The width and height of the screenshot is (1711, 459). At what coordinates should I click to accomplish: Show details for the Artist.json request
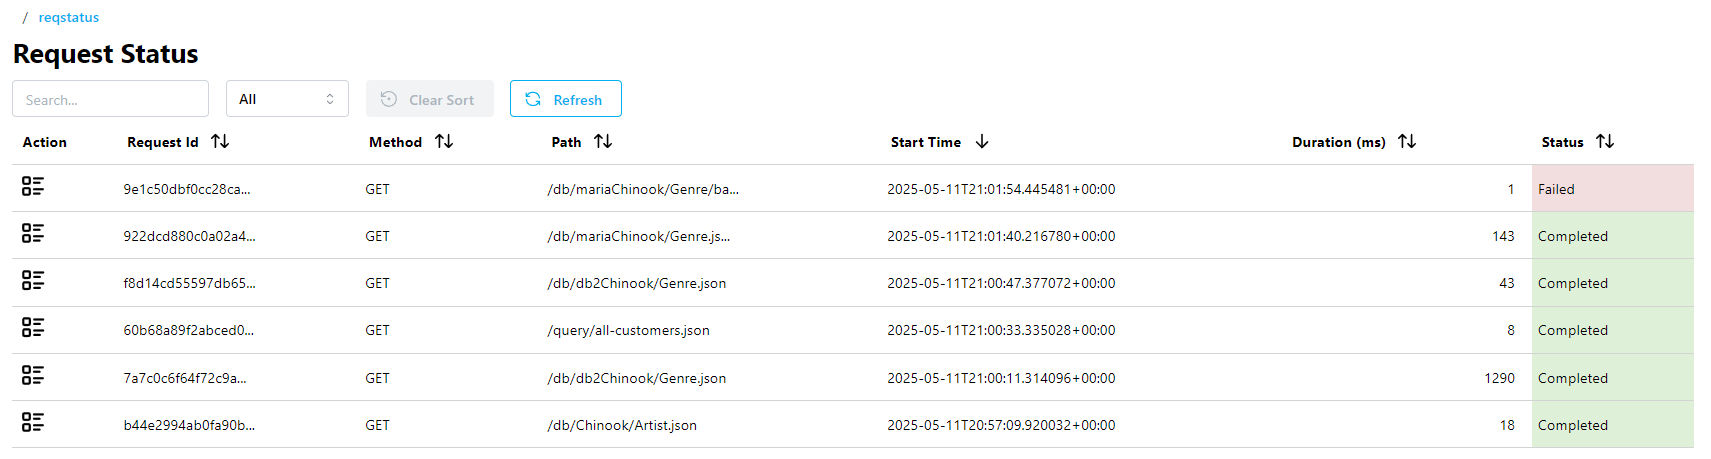click(33, 423)
